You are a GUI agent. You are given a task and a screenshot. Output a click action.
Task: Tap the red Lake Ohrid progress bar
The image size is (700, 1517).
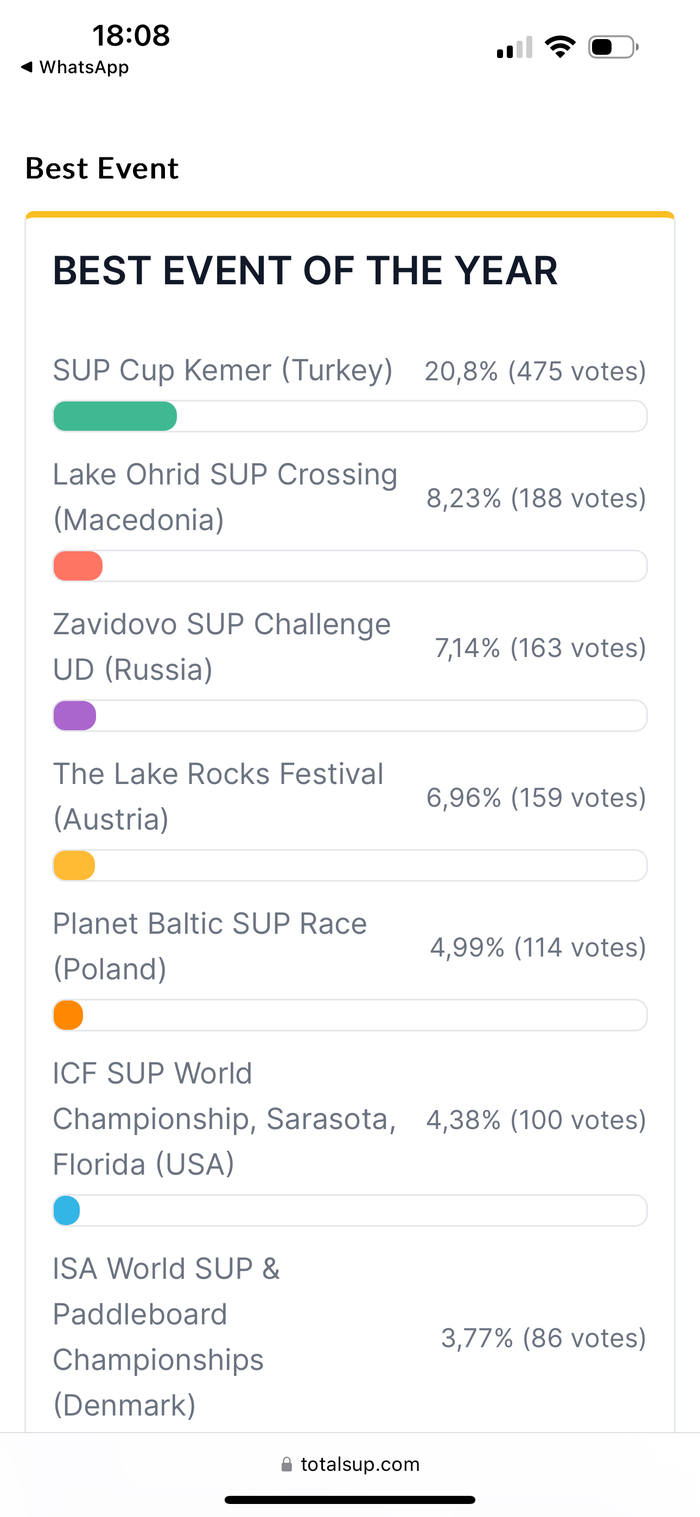click(78, 566)
